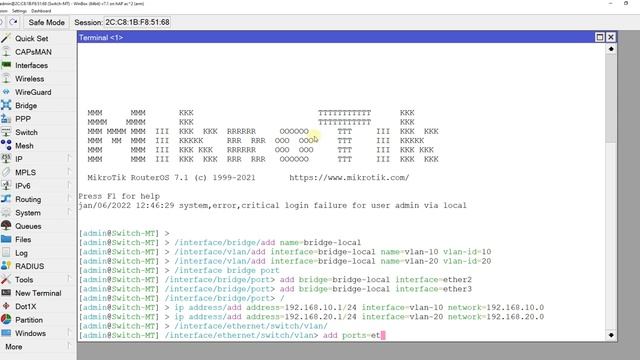Open the RADIUS menu icon
The height and width of the screenshot is (360, 640).
6,266
